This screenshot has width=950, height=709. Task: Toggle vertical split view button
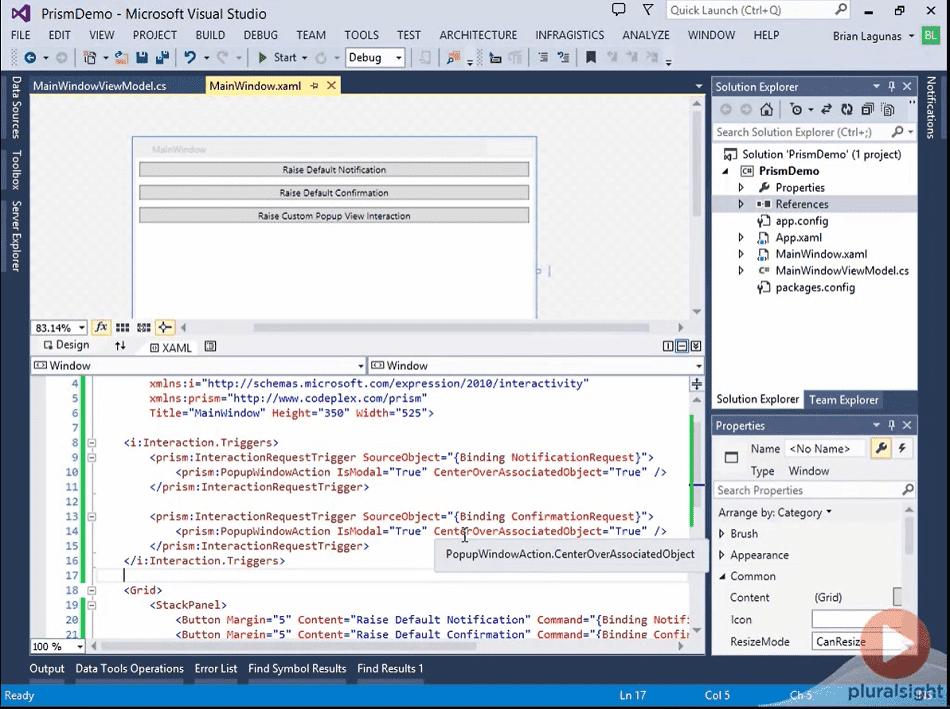[x=668, y=346]
